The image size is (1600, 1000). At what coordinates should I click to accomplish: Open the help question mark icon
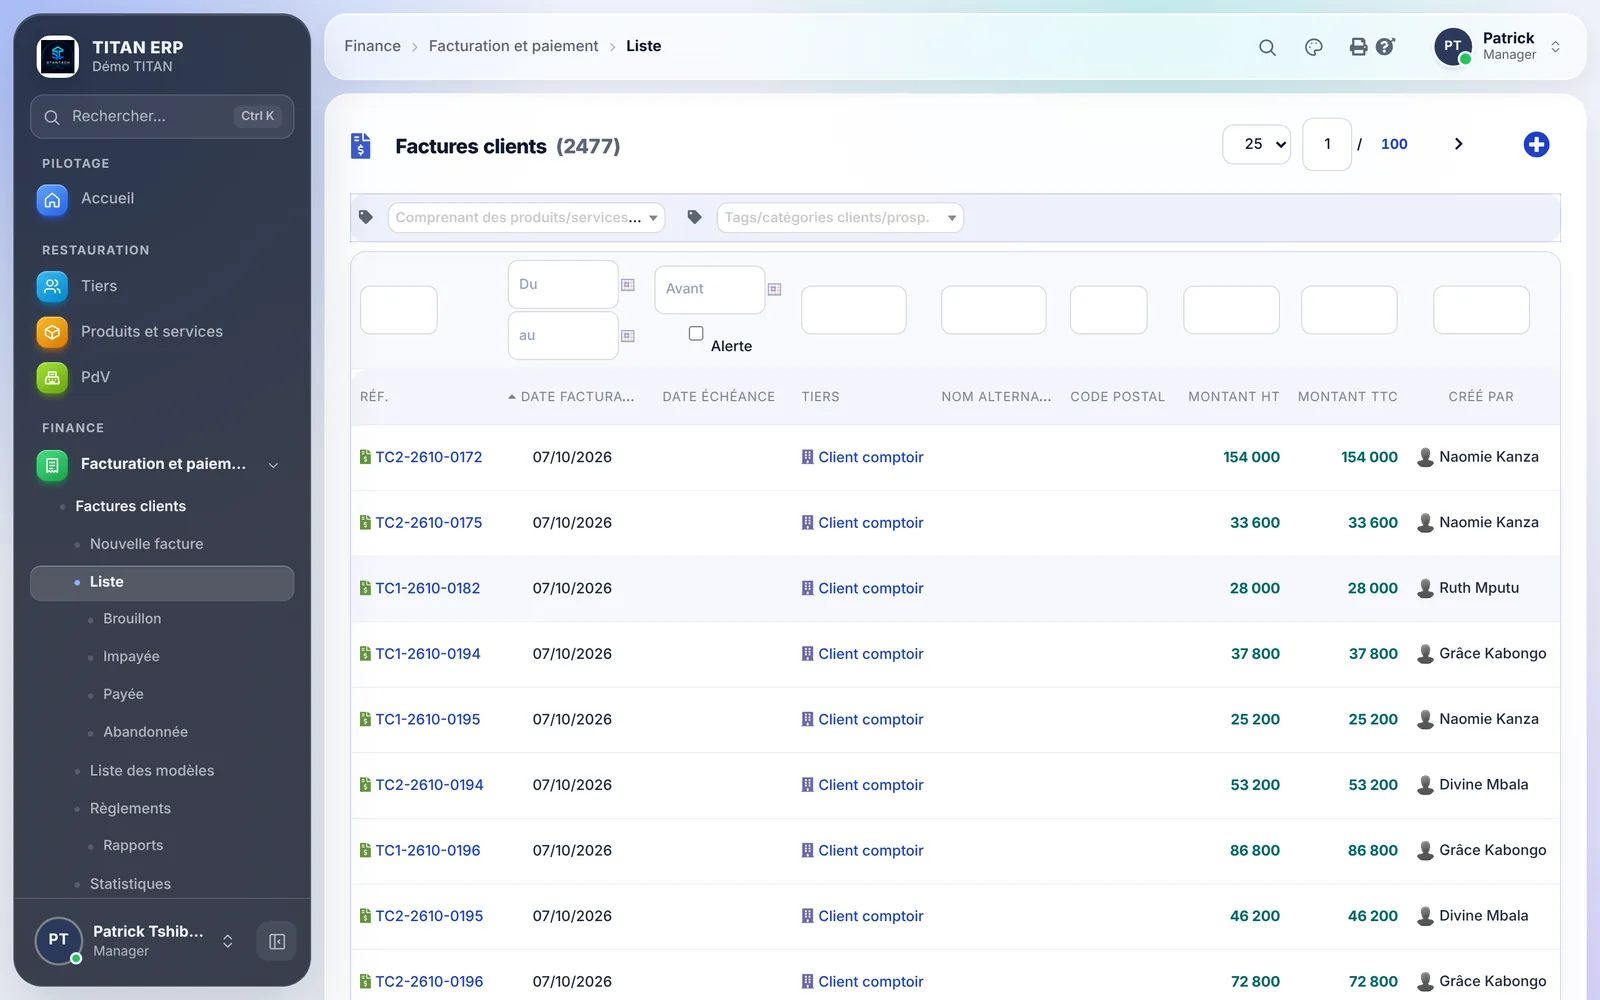[1385, 47]
